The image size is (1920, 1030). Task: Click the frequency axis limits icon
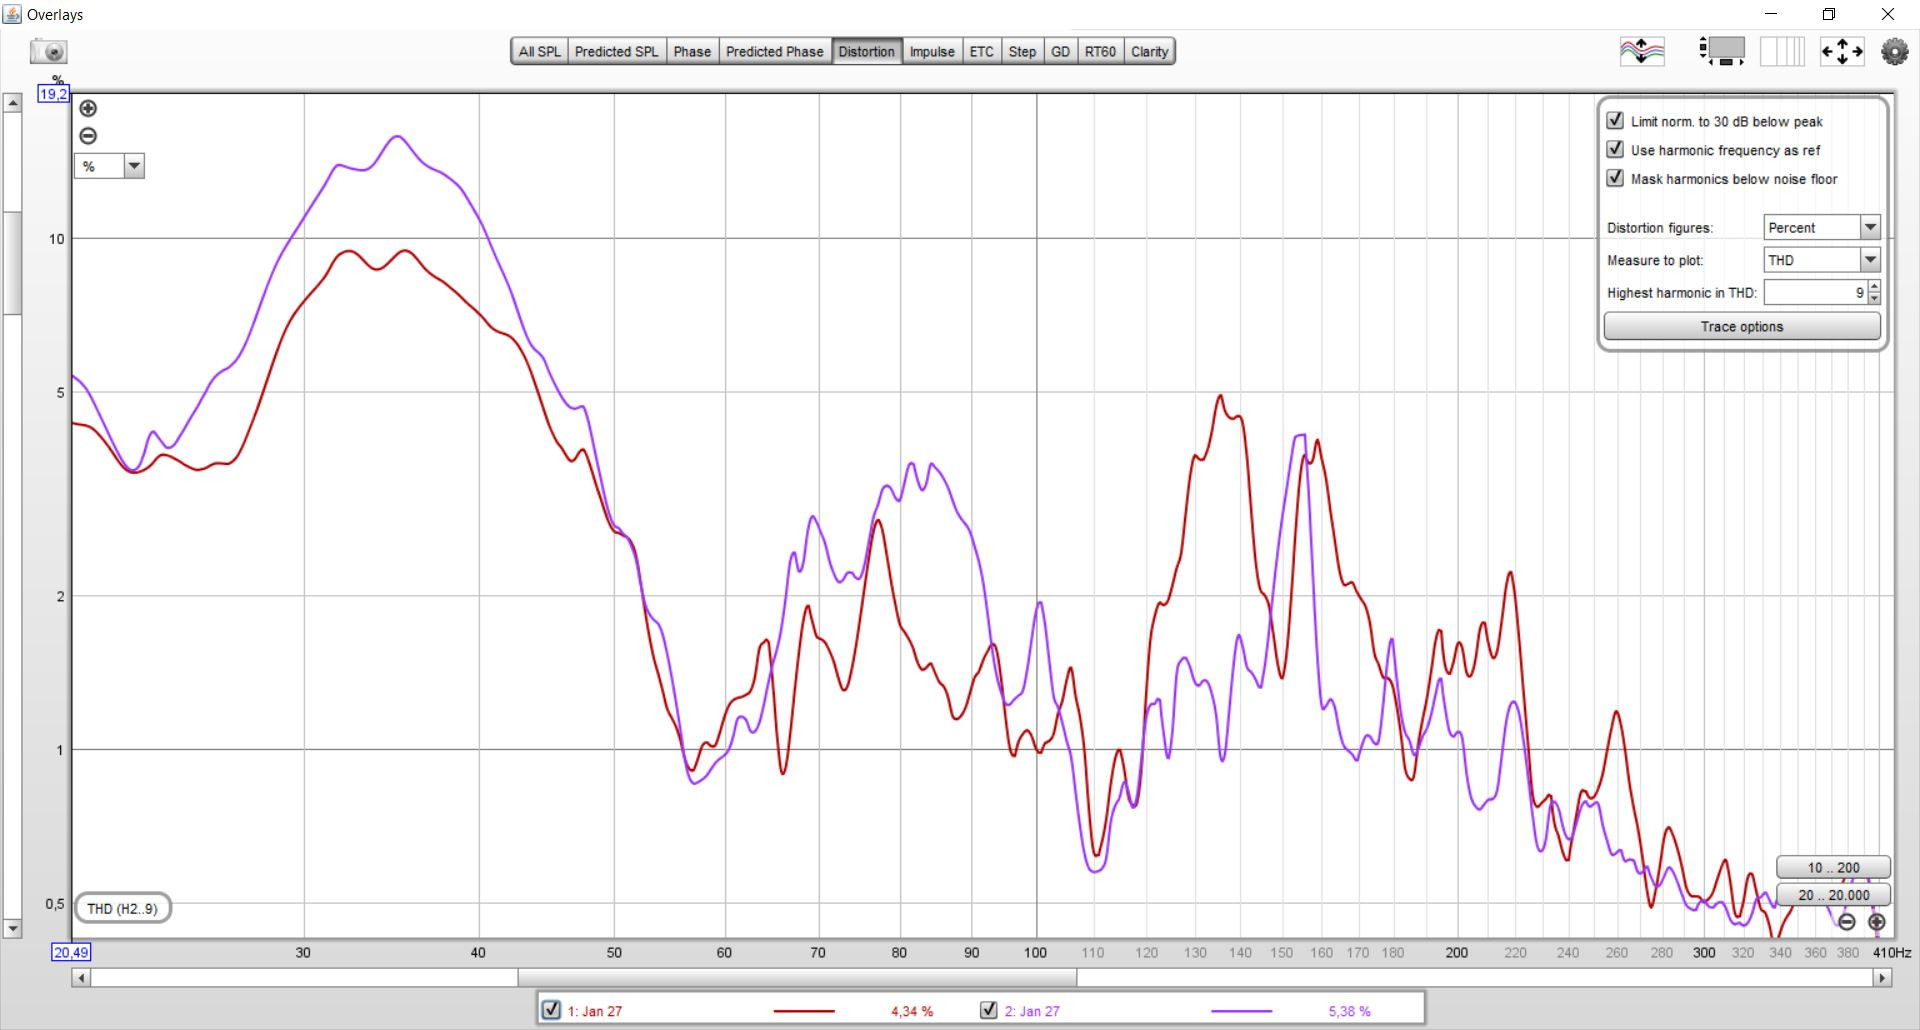[1782, 51]
